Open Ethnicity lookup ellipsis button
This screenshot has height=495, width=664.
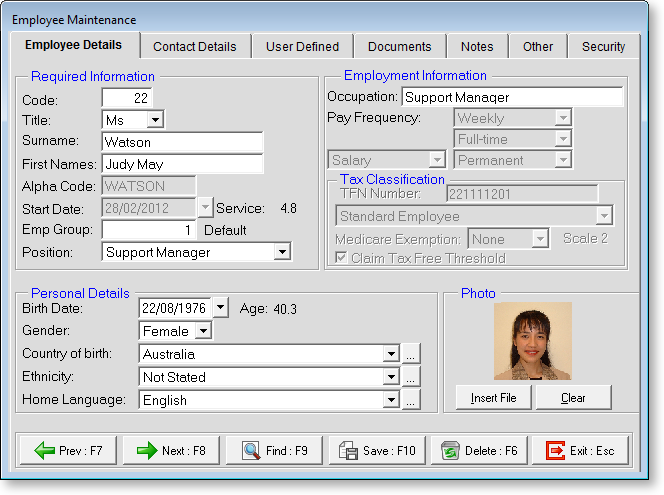tap(412, 377)
